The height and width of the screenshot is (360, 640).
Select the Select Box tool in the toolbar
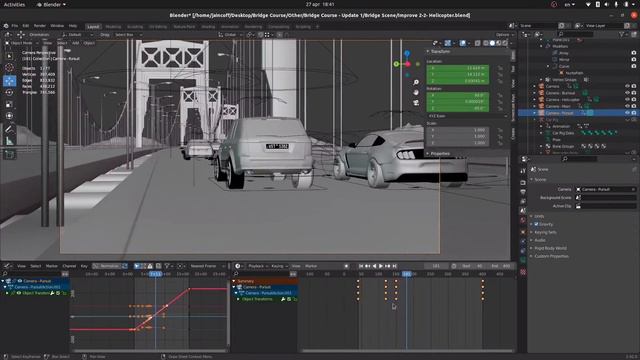pos(9,56)
